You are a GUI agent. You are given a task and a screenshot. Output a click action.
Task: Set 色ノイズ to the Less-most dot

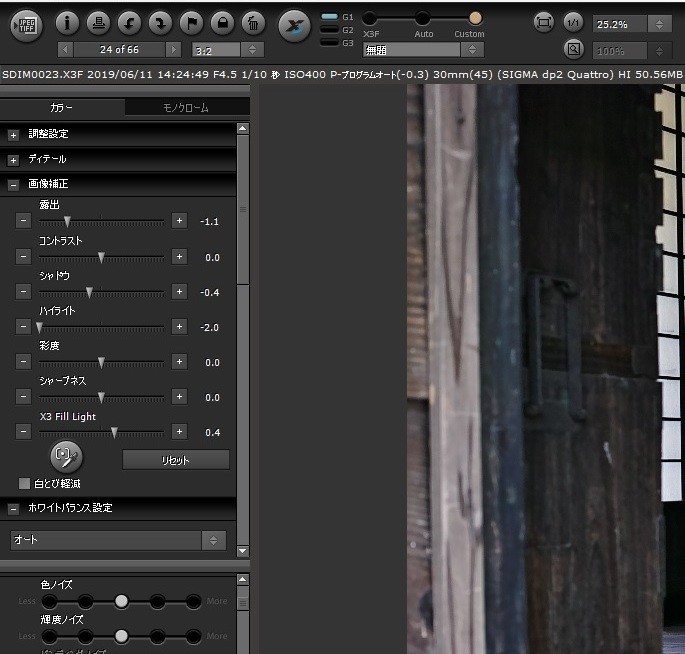click(50, 602)
